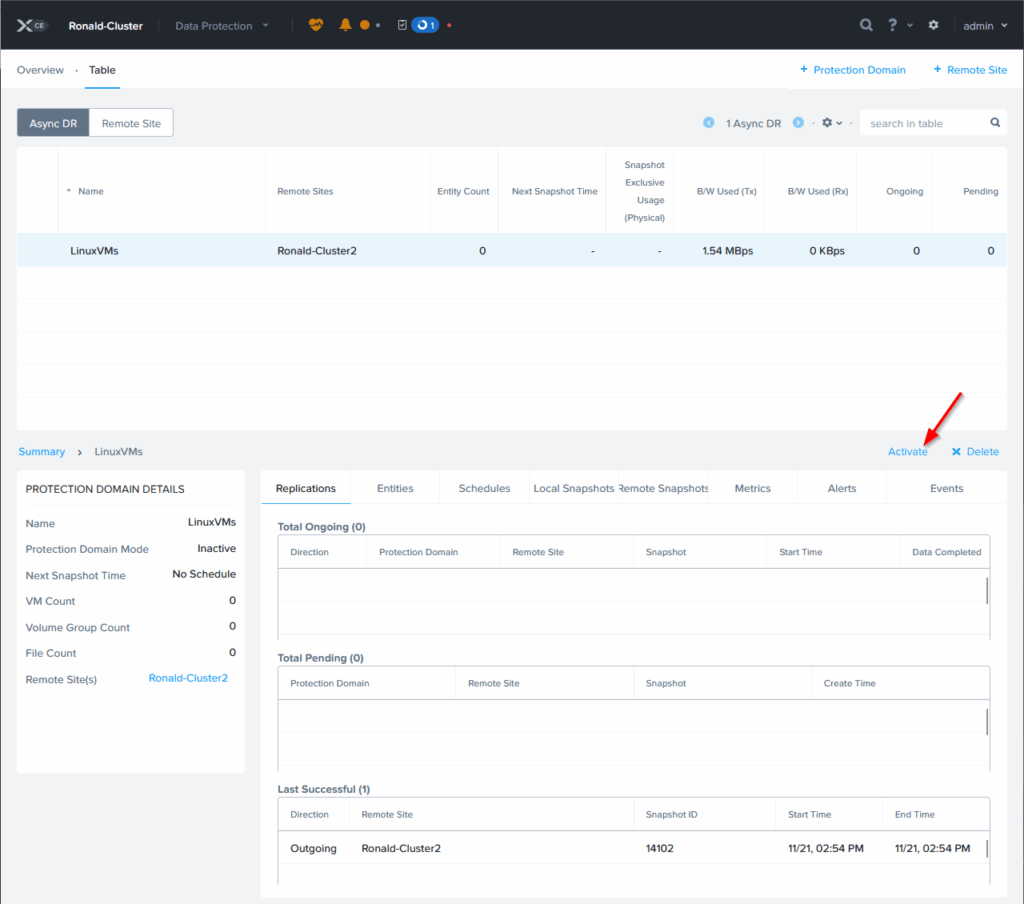Image resolution: width=1024 pixels, height=904 pixels.
Task: Go to next page of Async DR
Action: click(798, 123)
